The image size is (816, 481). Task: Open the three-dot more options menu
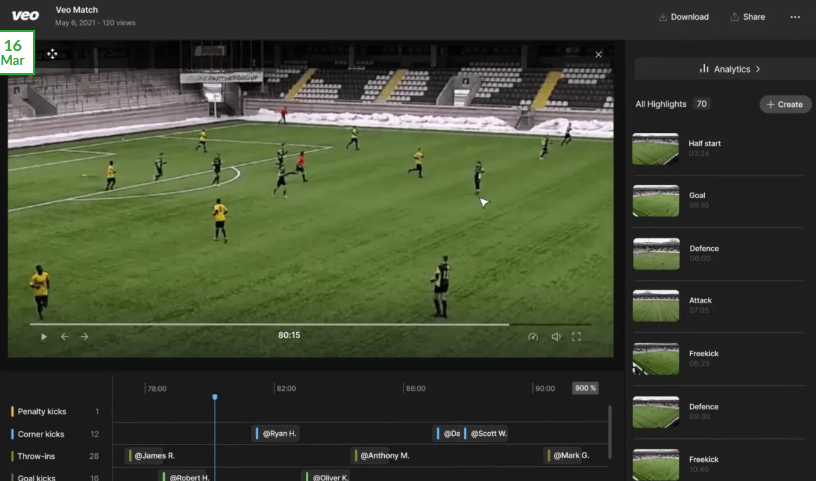tap(795, 17)
